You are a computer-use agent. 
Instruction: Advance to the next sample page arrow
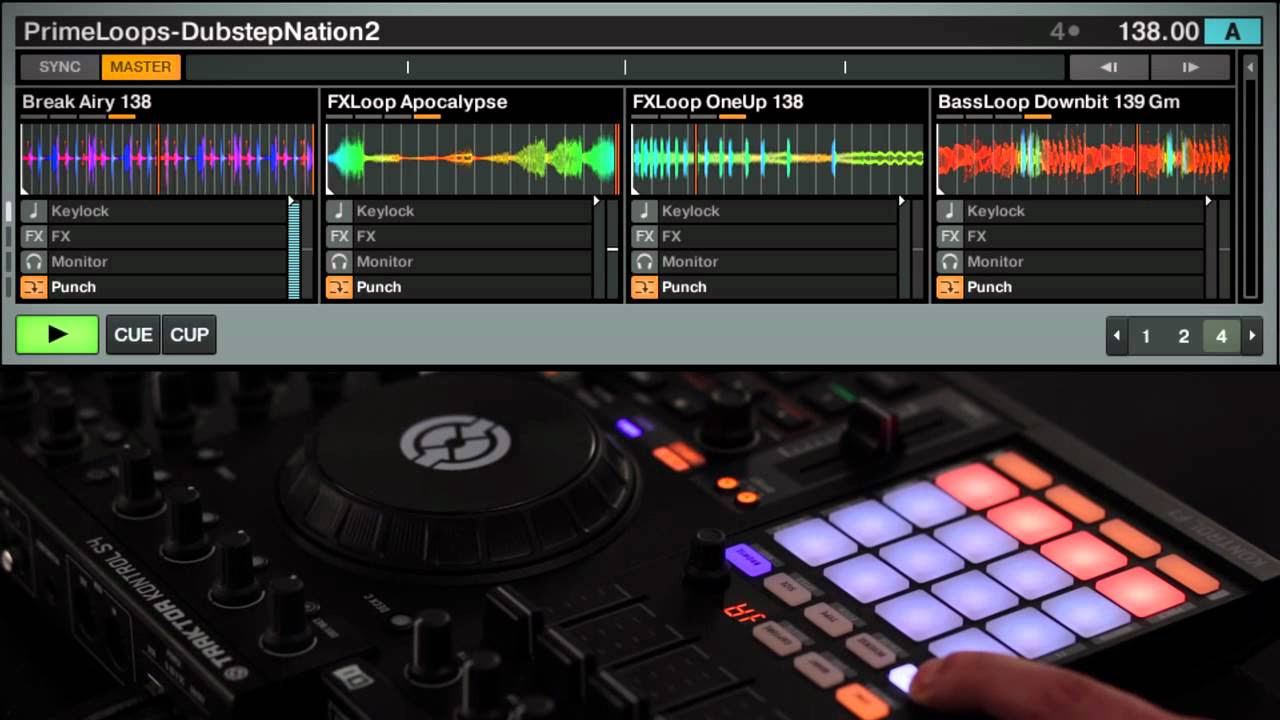coord(1252,336)
